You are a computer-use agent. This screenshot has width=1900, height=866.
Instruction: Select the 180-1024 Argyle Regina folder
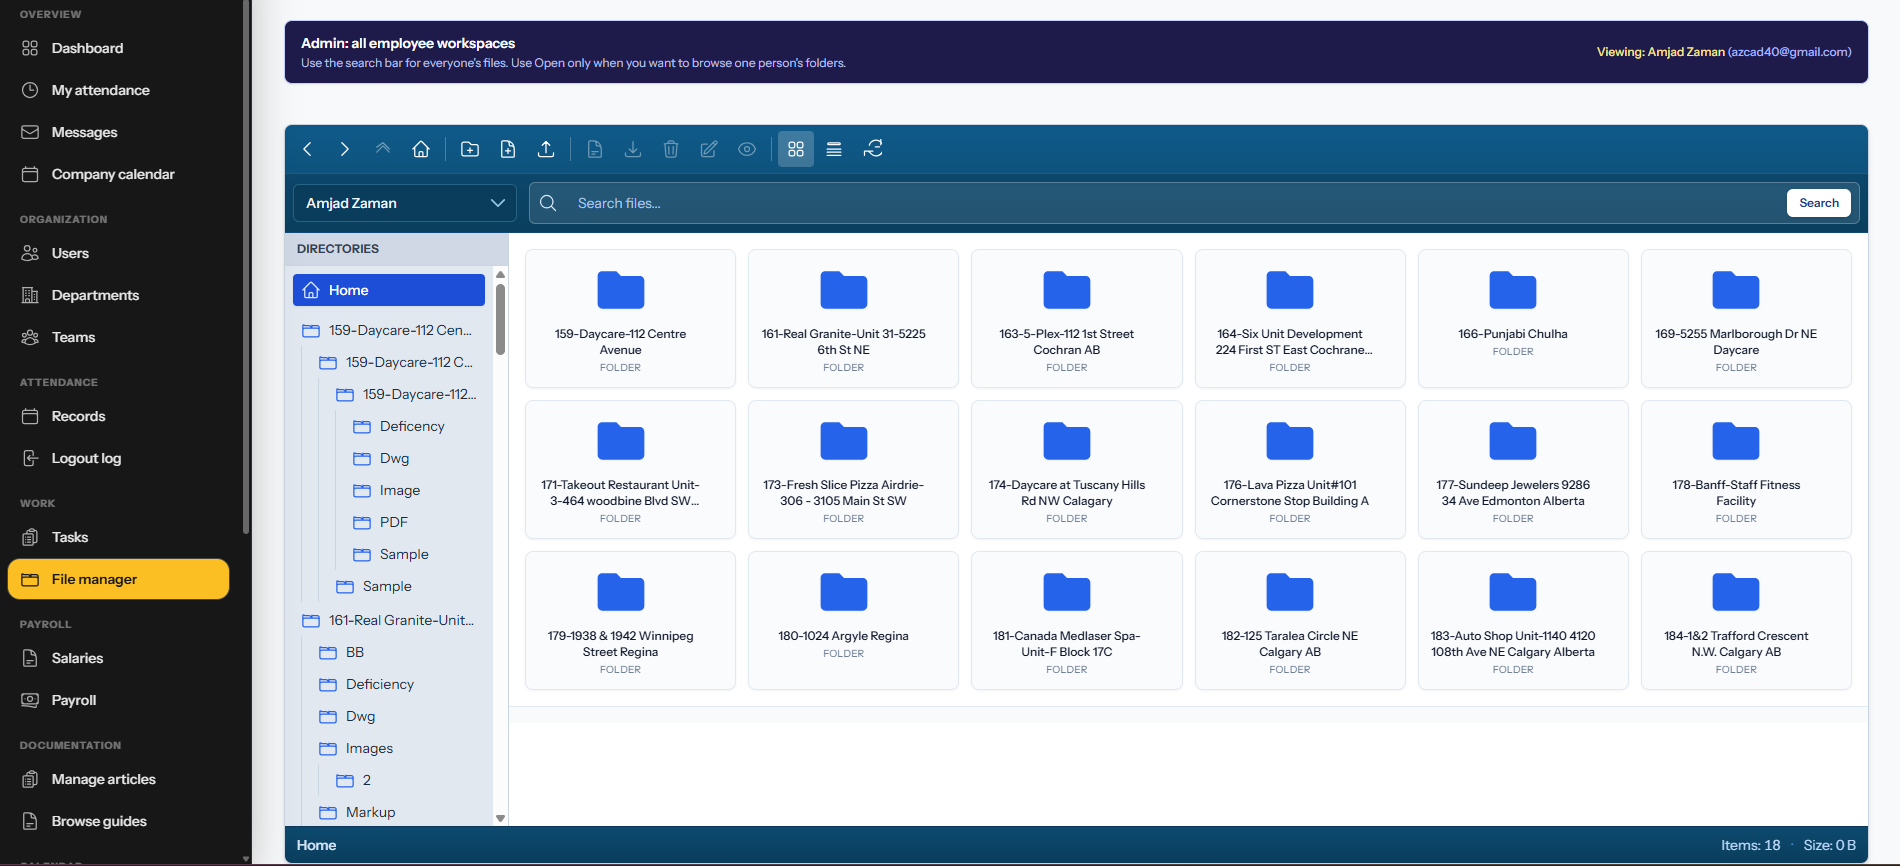(853, 620)
